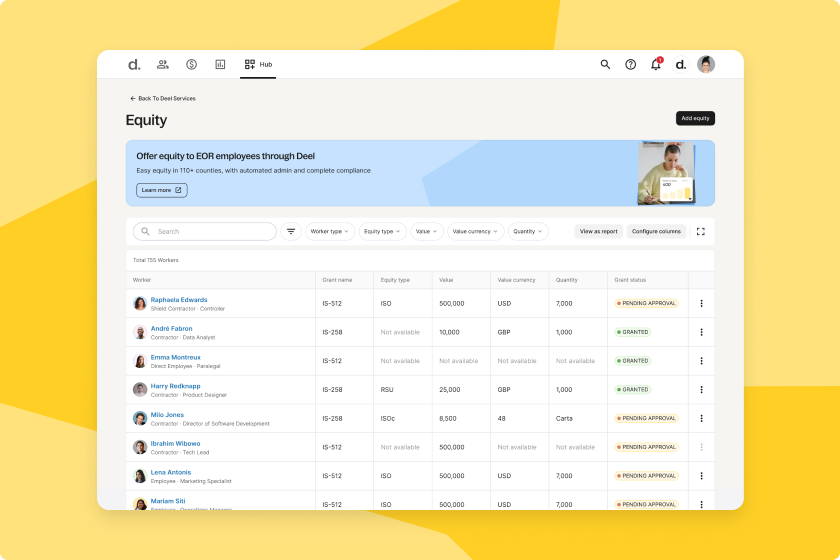This screenshot has width=840, height=560.
Task: Expand the Equity type filter dropdown
Action: pos(382,232)
